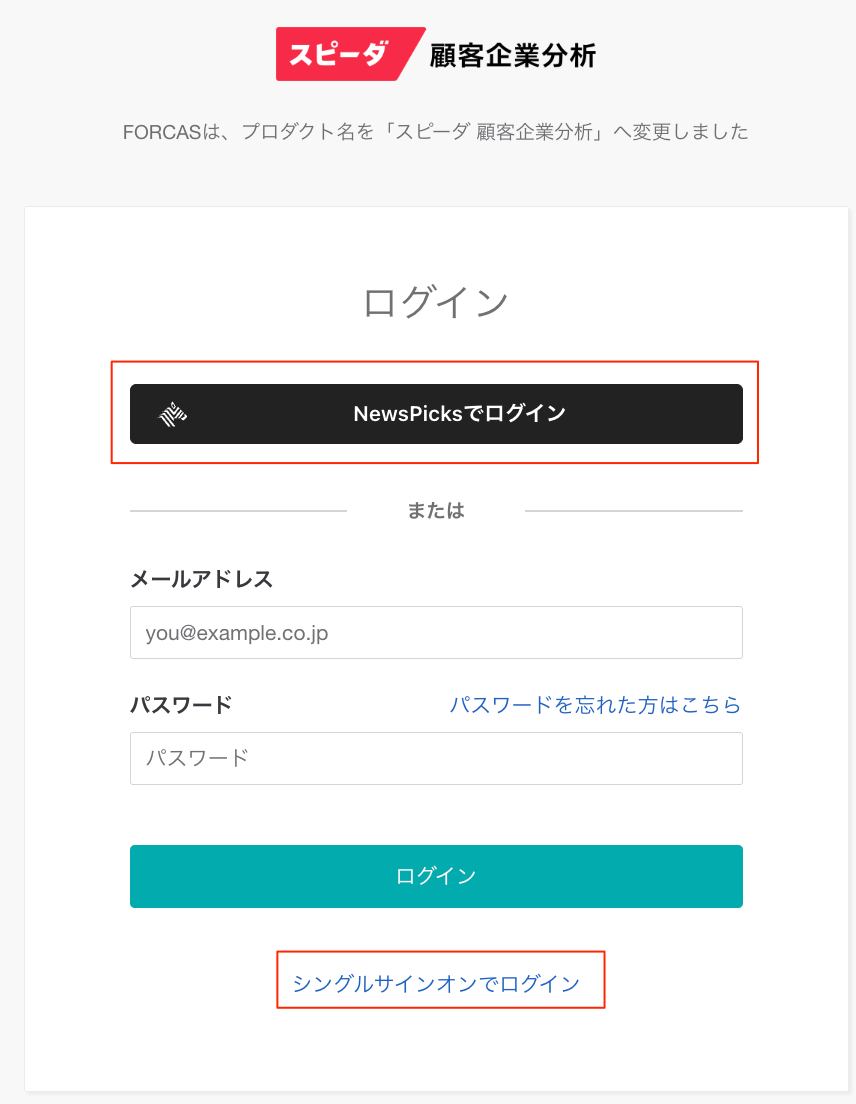Click the NewsPicks logo icon

[174, 414]
